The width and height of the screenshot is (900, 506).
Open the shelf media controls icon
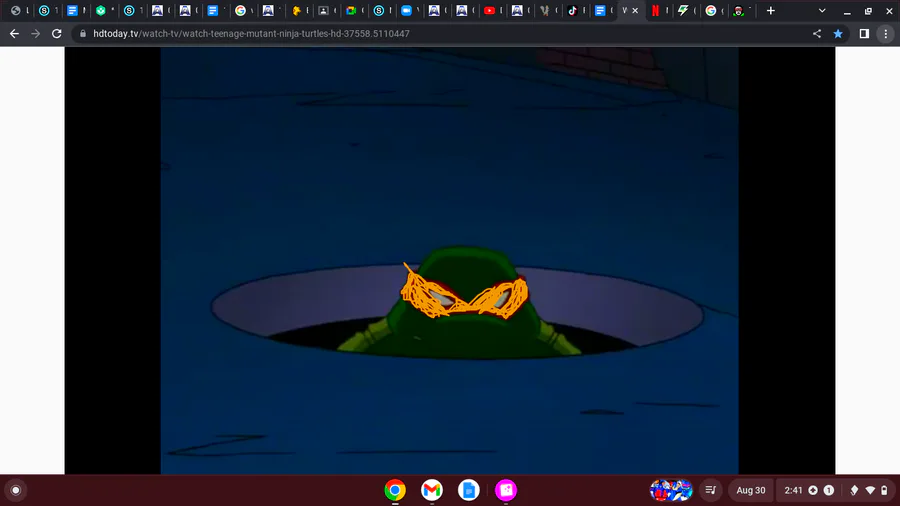711,490
